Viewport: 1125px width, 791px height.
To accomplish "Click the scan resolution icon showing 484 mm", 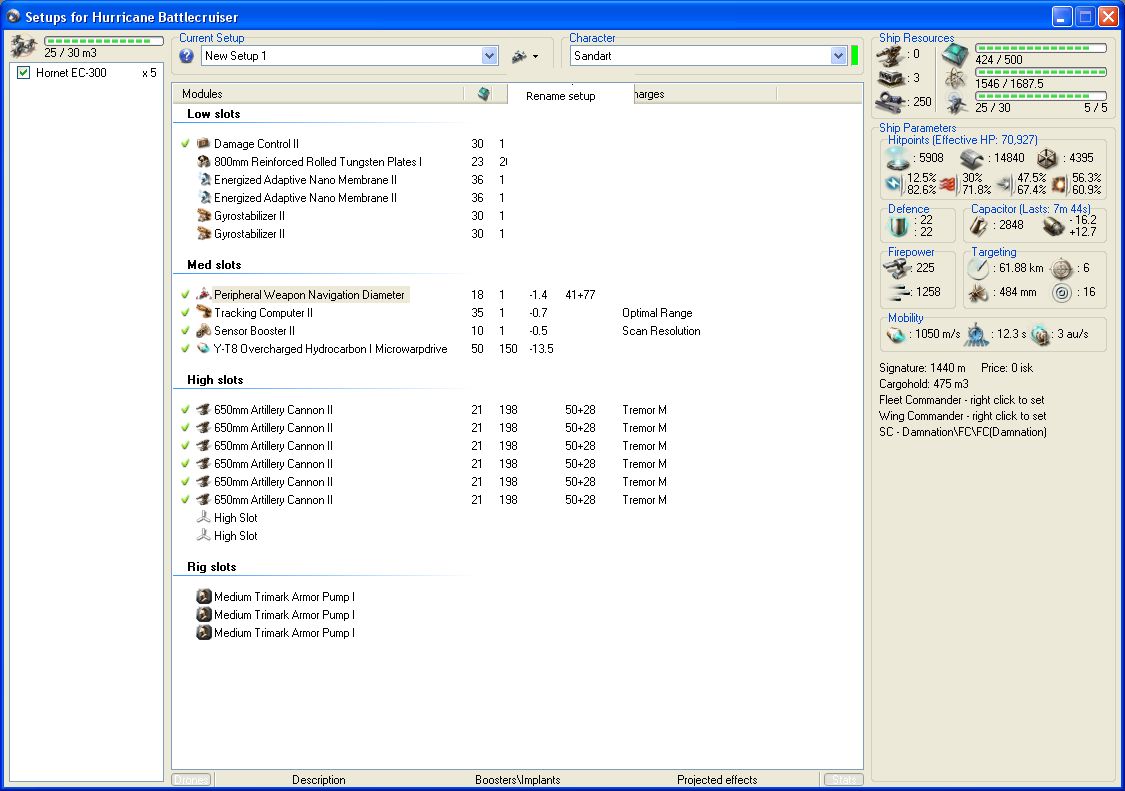I will (x=978, y=293).
